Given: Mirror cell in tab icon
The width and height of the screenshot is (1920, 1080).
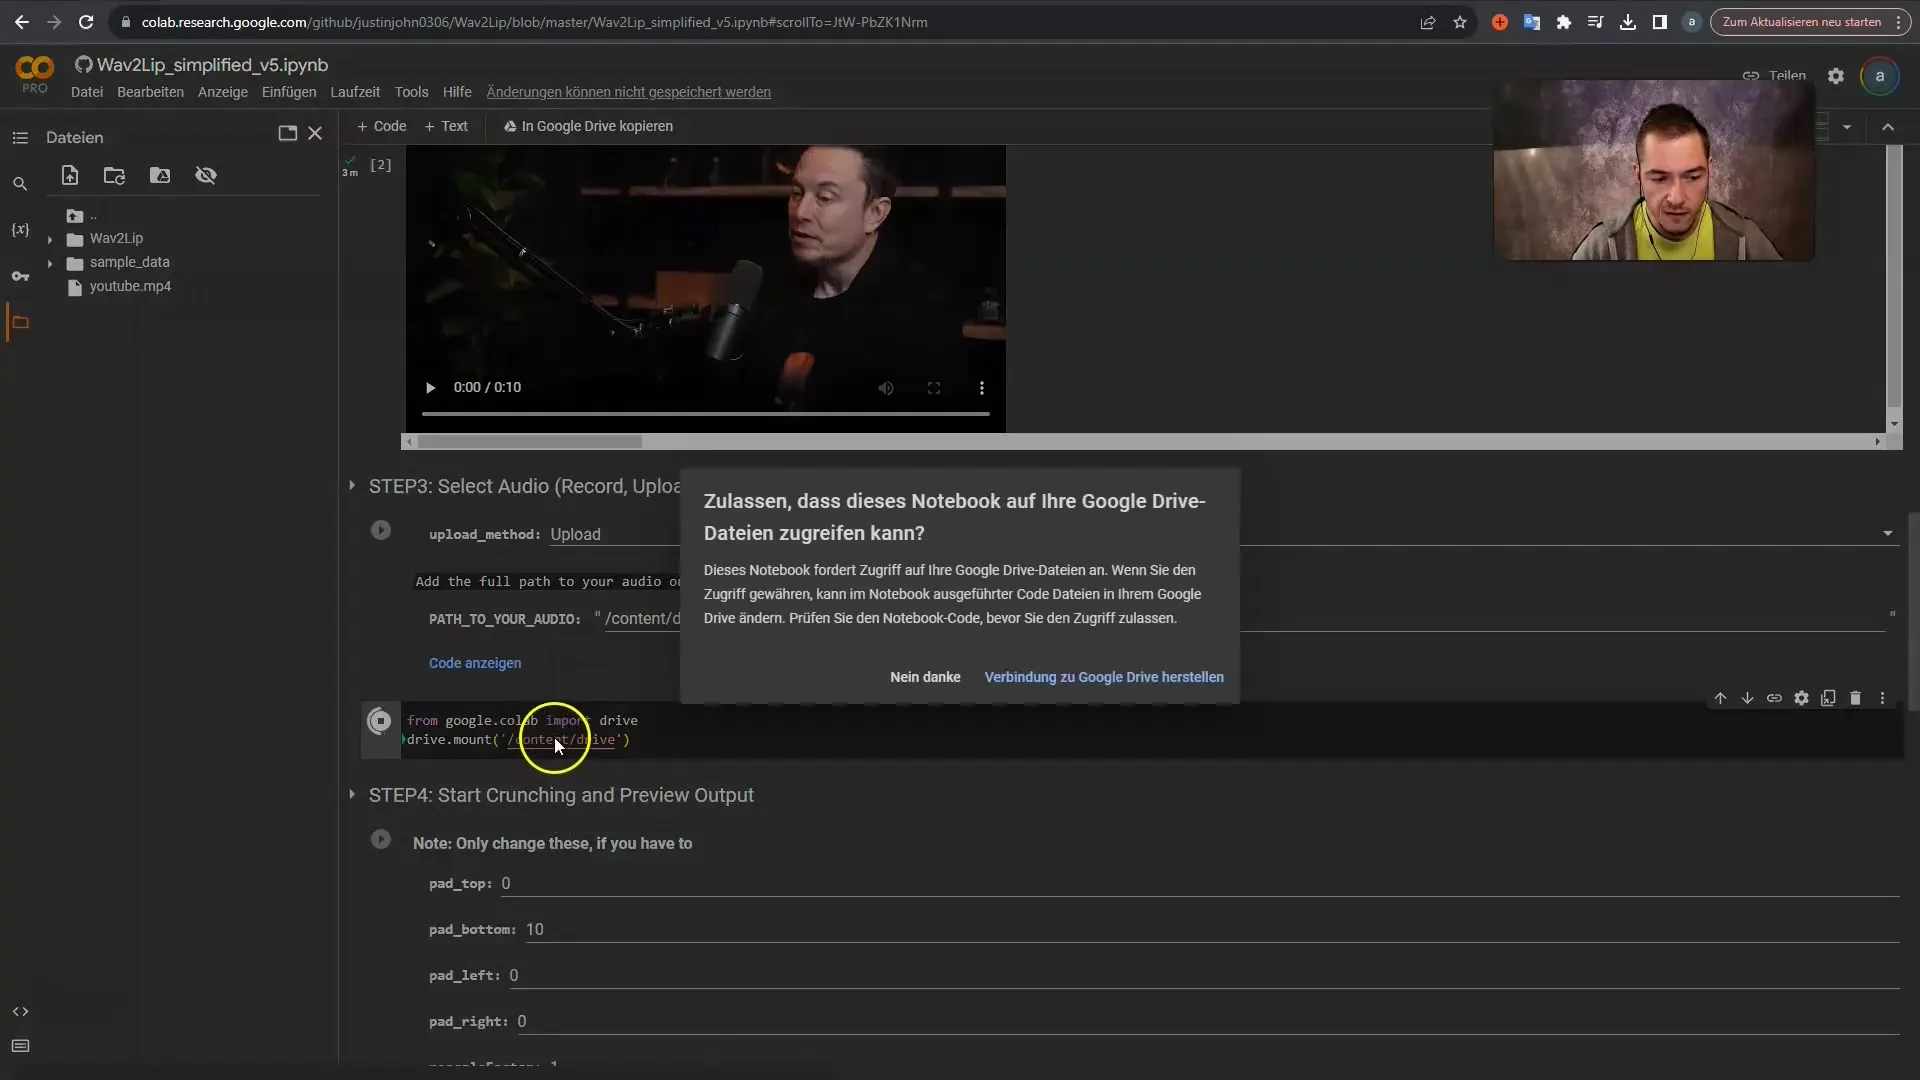Looking at the screenshot, I should coord(1828,698).
